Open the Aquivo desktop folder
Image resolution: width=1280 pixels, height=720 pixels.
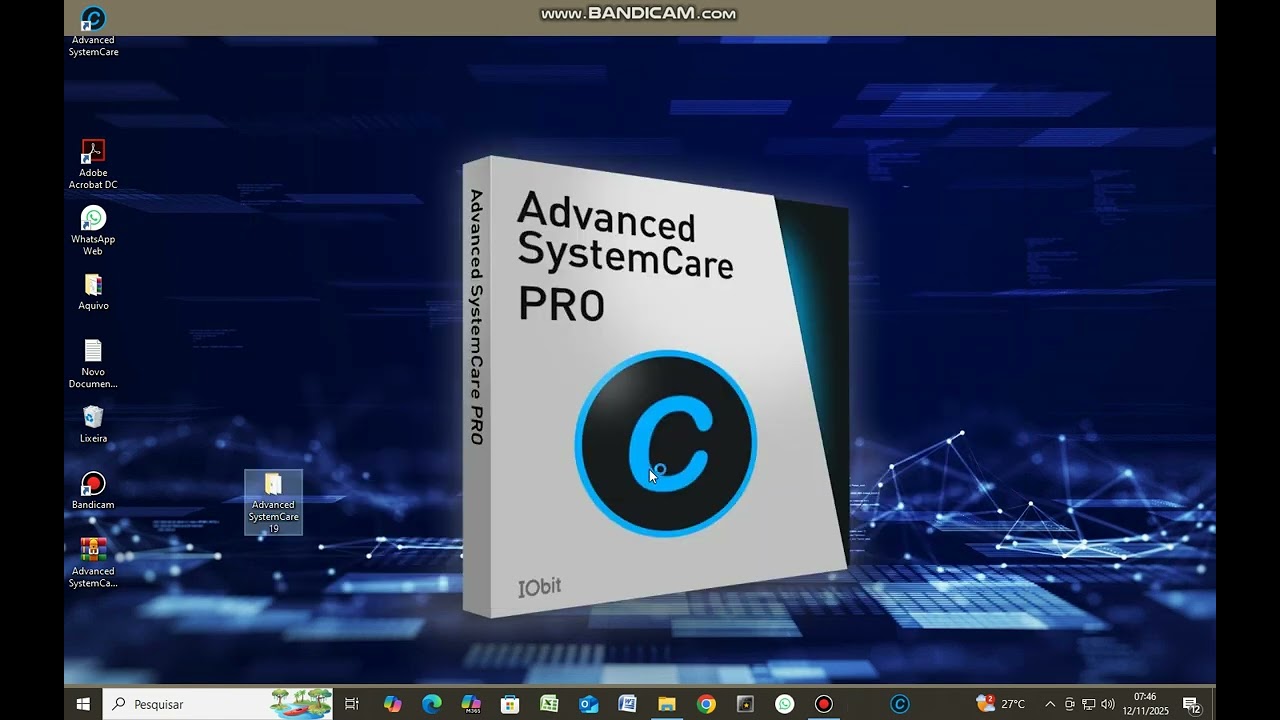click(x=93, y=292)
